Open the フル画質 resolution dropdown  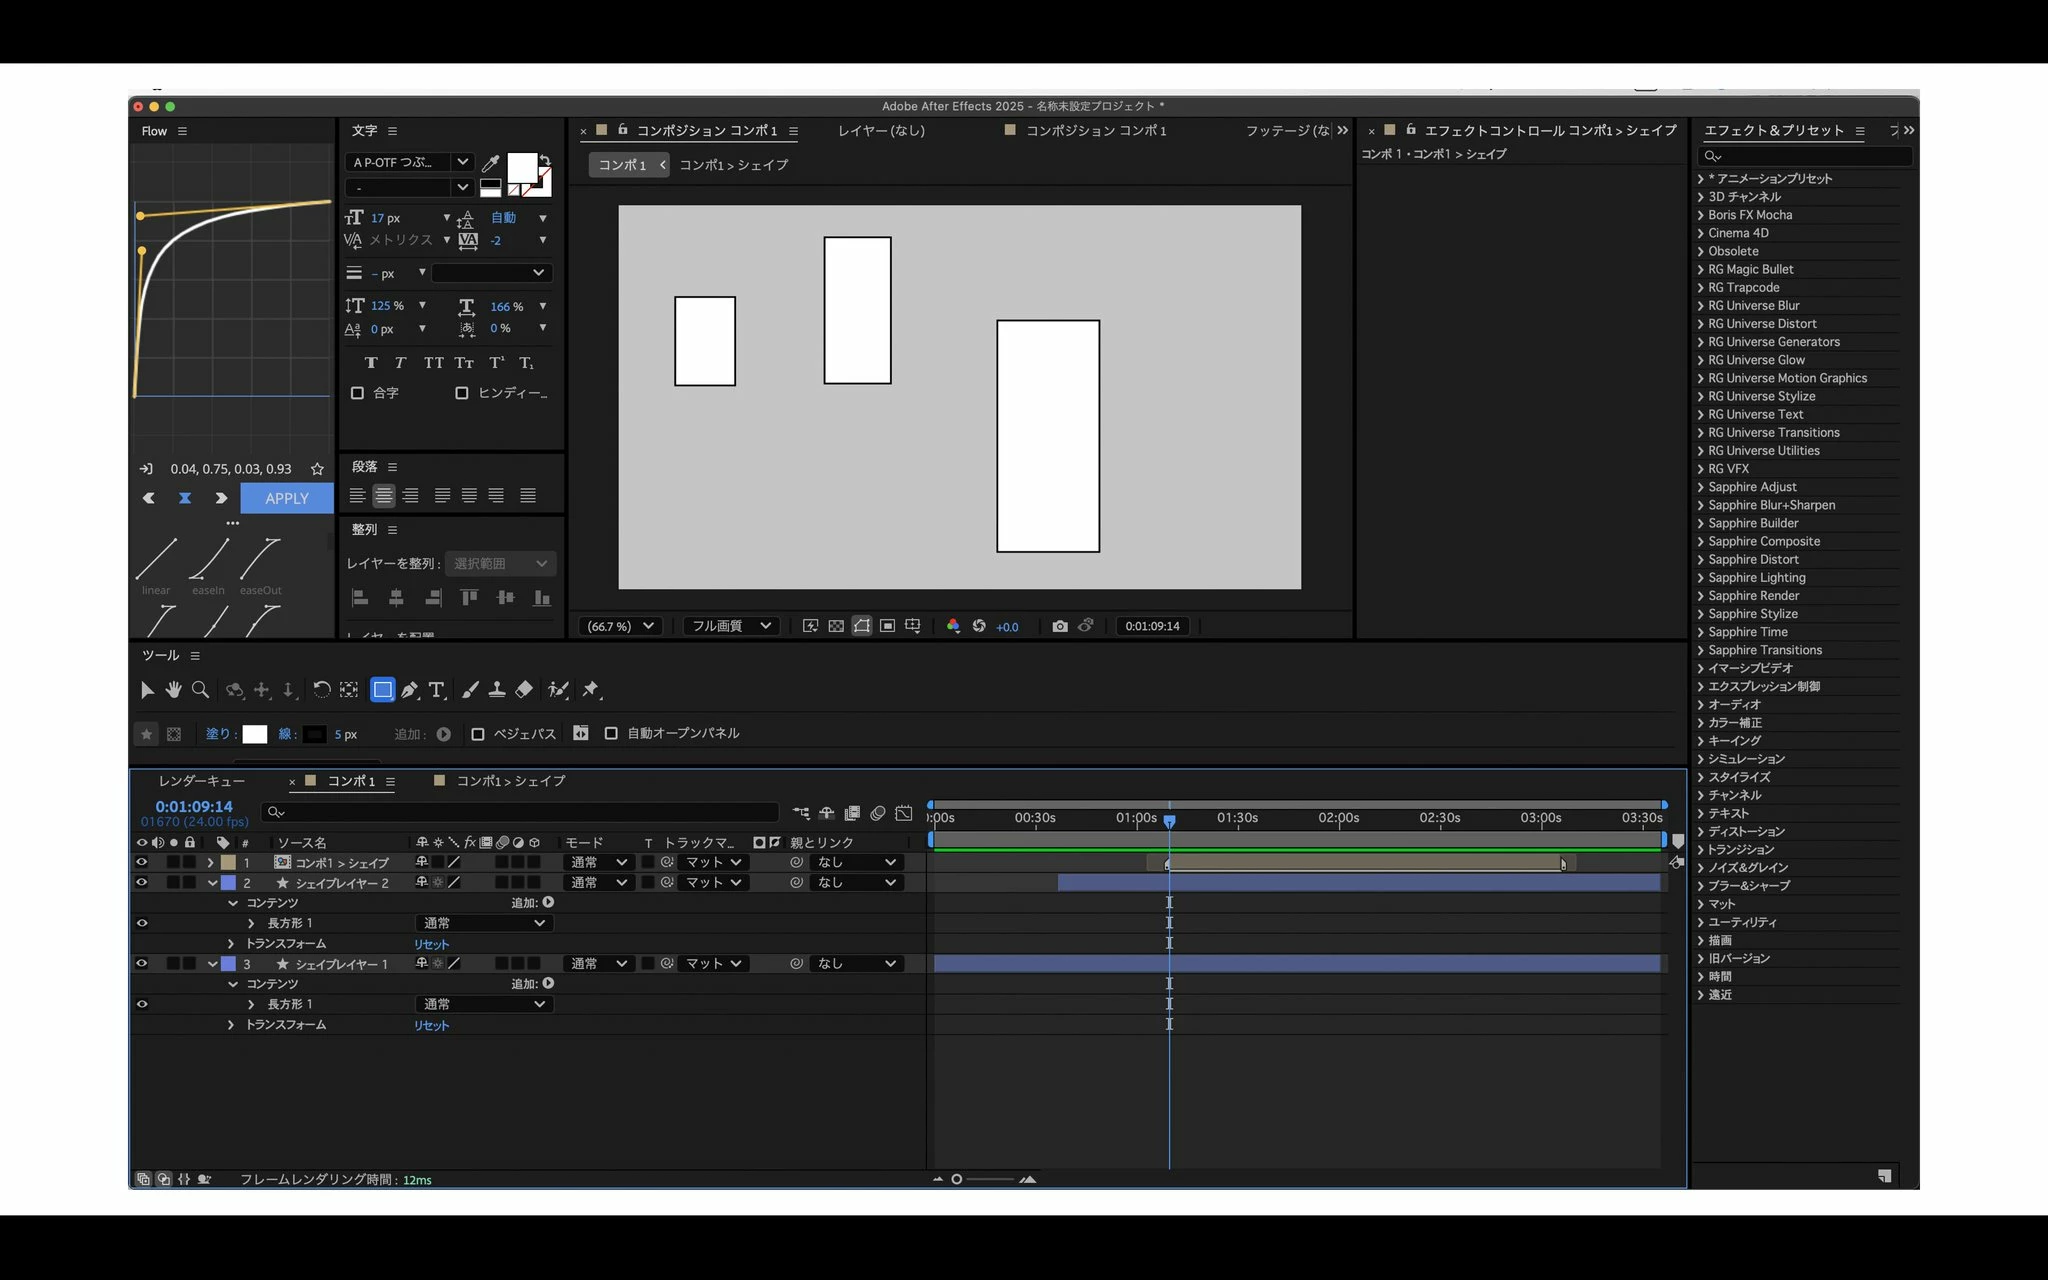pyautogui.click(x=732, y=626)
